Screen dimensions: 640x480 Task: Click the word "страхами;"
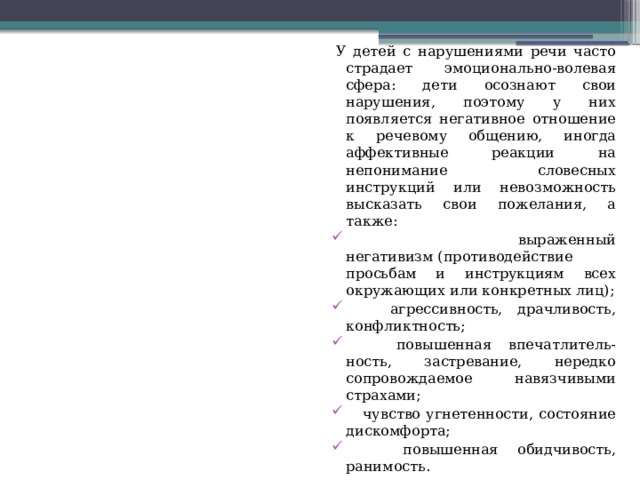[383, 396]
